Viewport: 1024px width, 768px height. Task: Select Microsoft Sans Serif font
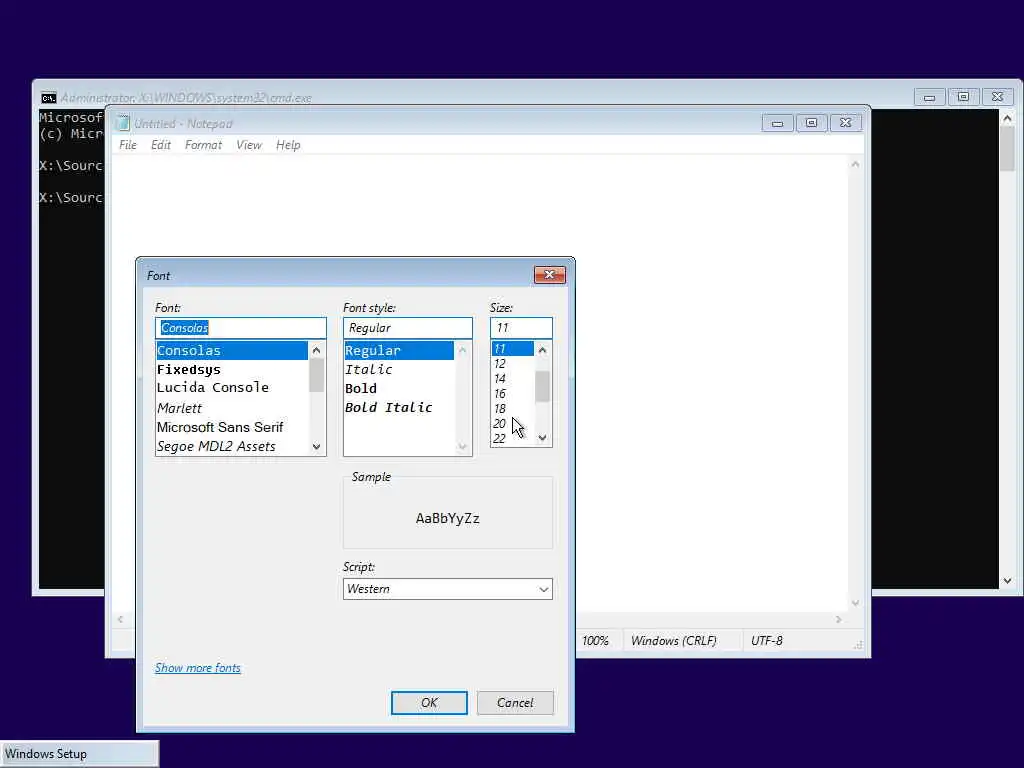[232, 427]
